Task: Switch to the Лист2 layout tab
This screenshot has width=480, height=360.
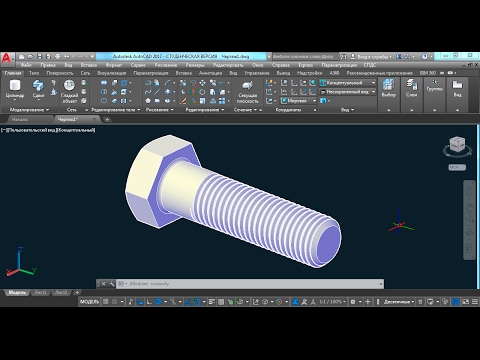Action: (61, 292)
